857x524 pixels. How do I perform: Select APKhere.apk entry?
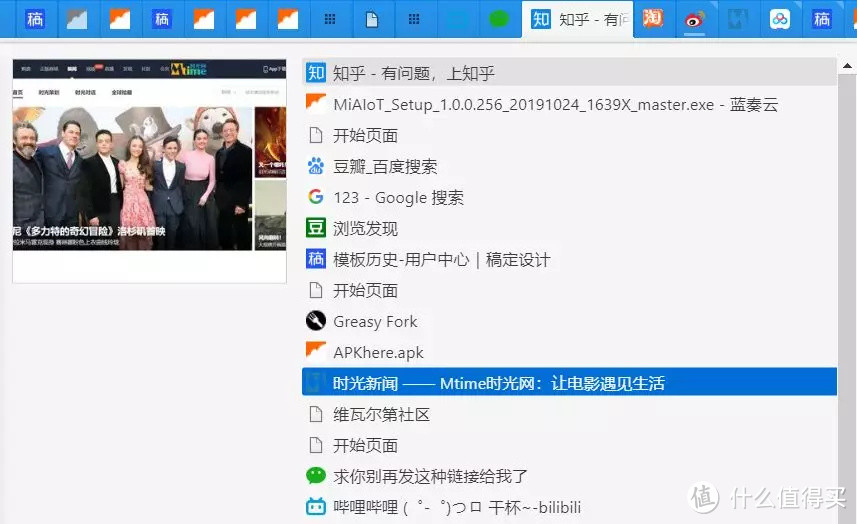pyautogui.click(x=569, y=352)
